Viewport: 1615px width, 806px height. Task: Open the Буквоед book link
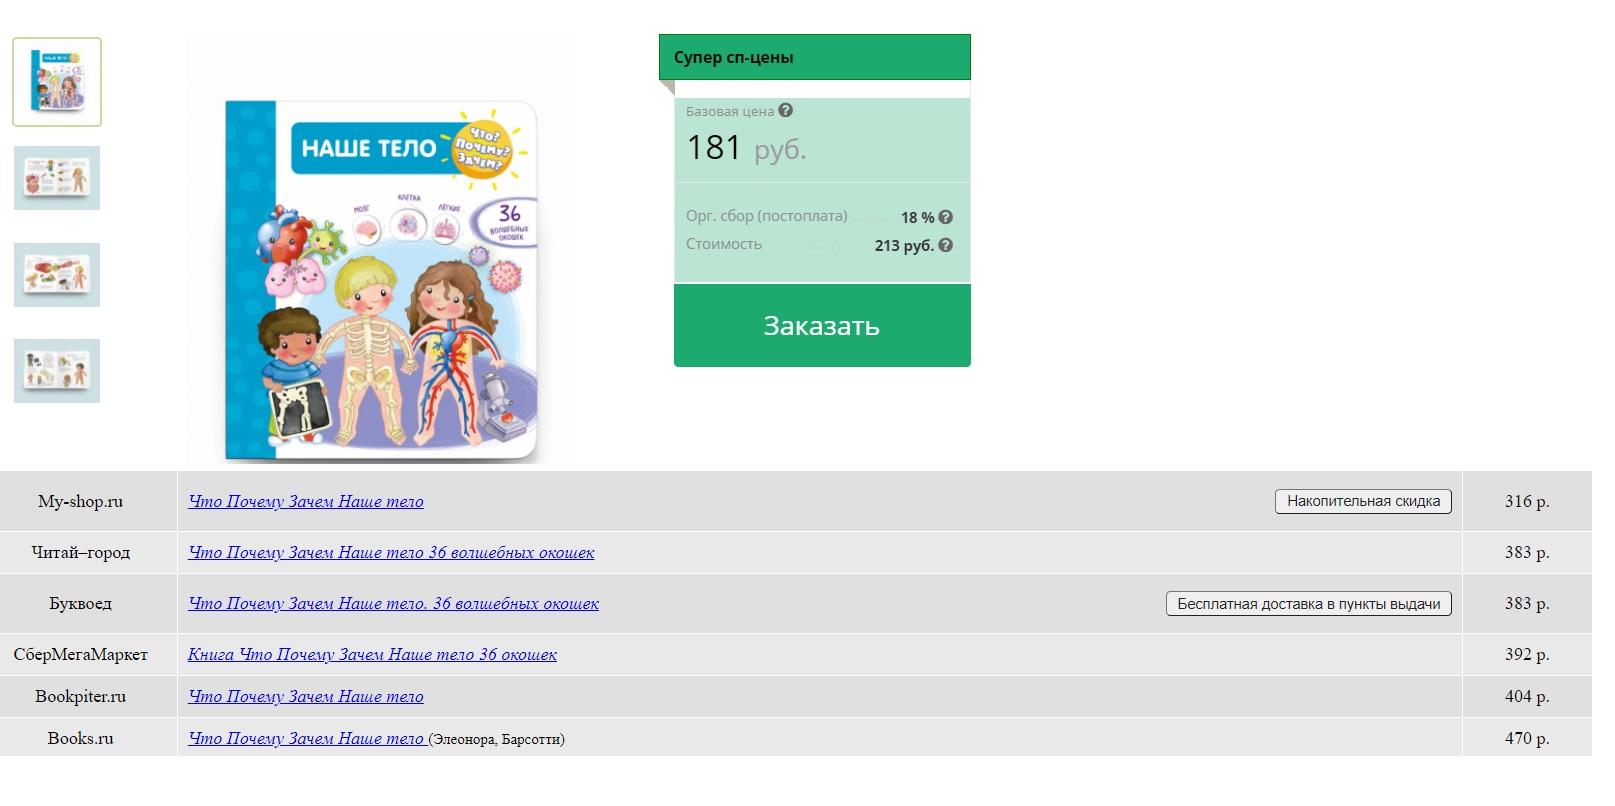coord(394,604)
